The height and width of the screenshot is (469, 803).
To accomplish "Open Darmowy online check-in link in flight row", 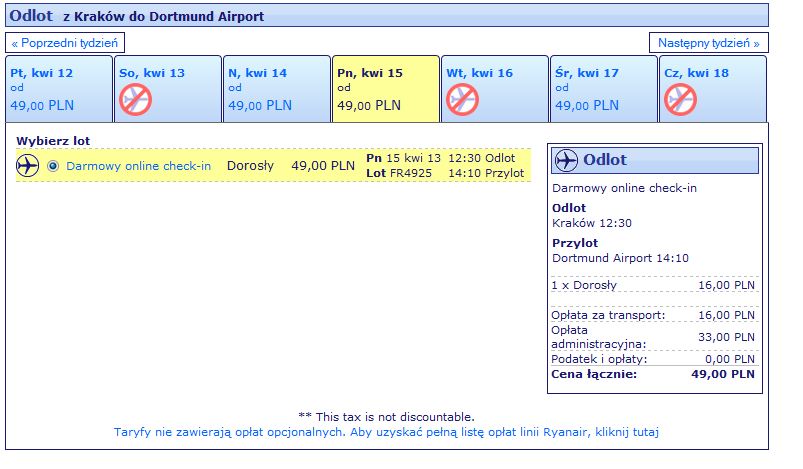I will [139, 166].
